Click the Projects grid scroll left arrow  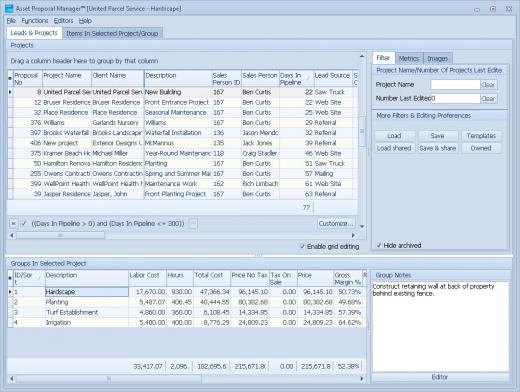[12, 235]
